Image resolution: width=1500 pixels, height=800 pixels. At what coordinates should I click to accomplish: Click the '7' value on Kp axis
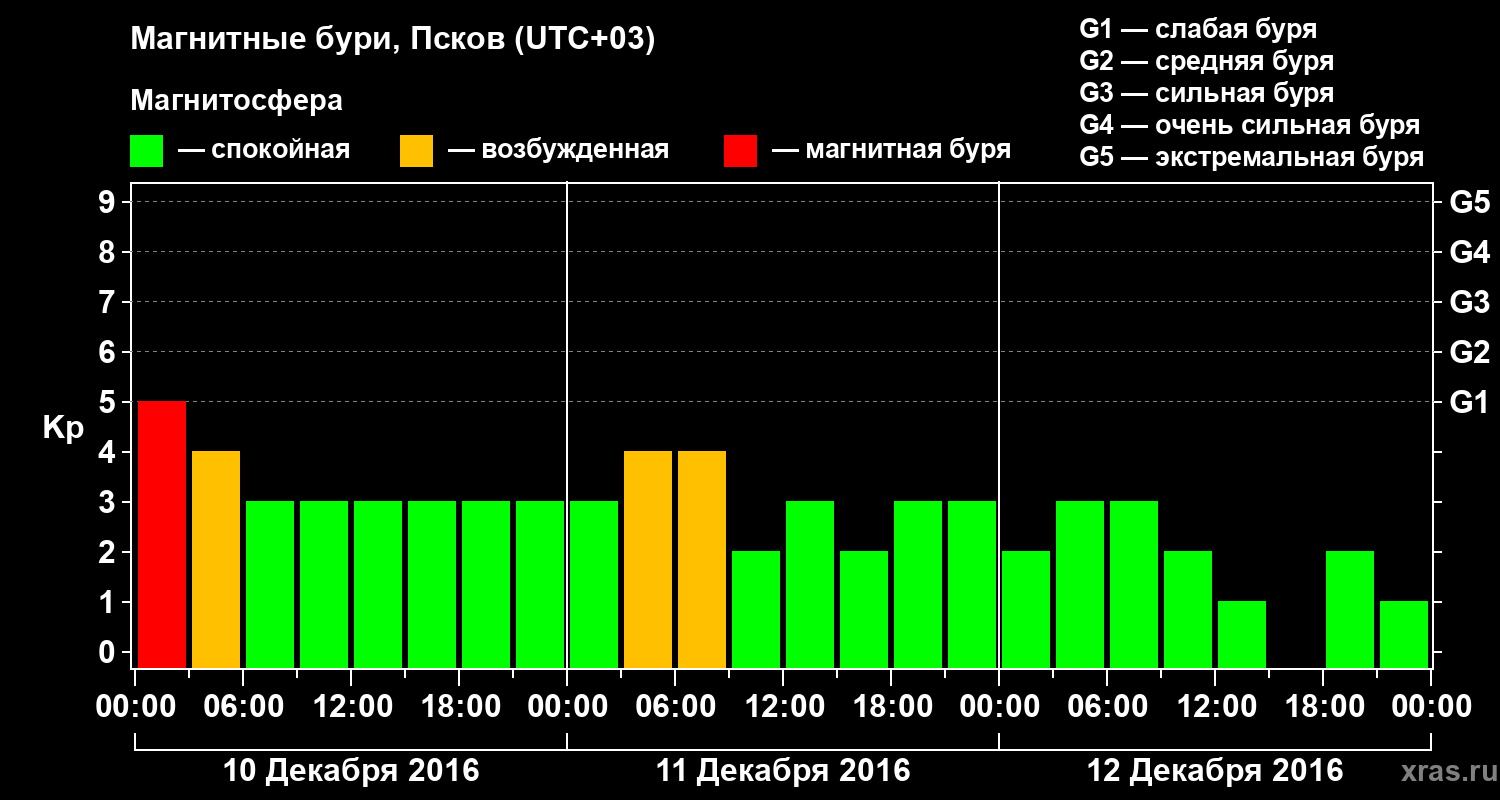click(x=109, y=302)
